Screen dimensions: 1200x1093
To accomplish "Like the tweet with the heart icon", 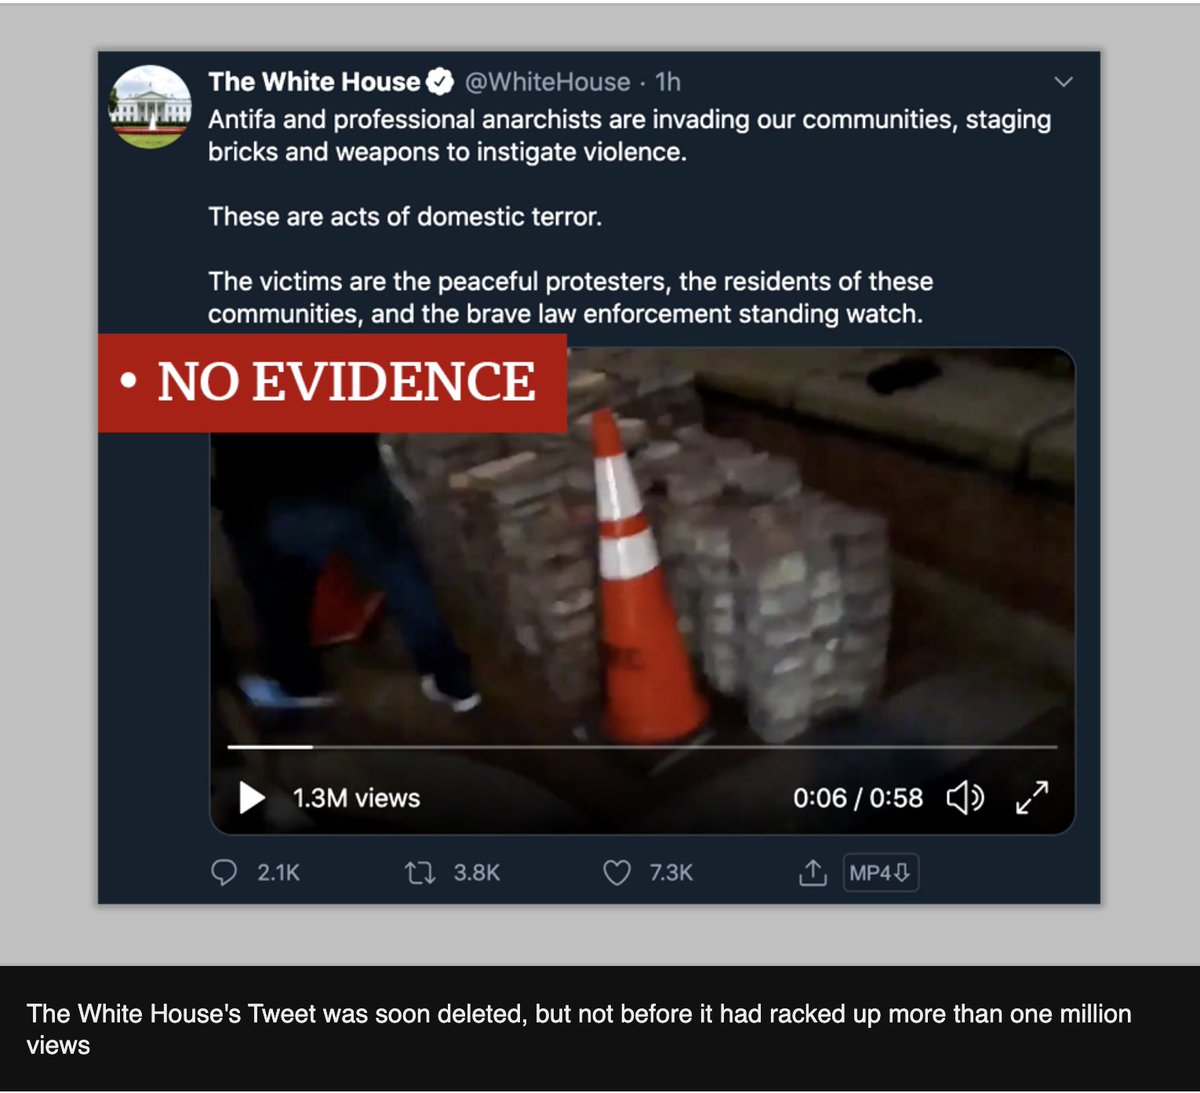I will point(617,873).
